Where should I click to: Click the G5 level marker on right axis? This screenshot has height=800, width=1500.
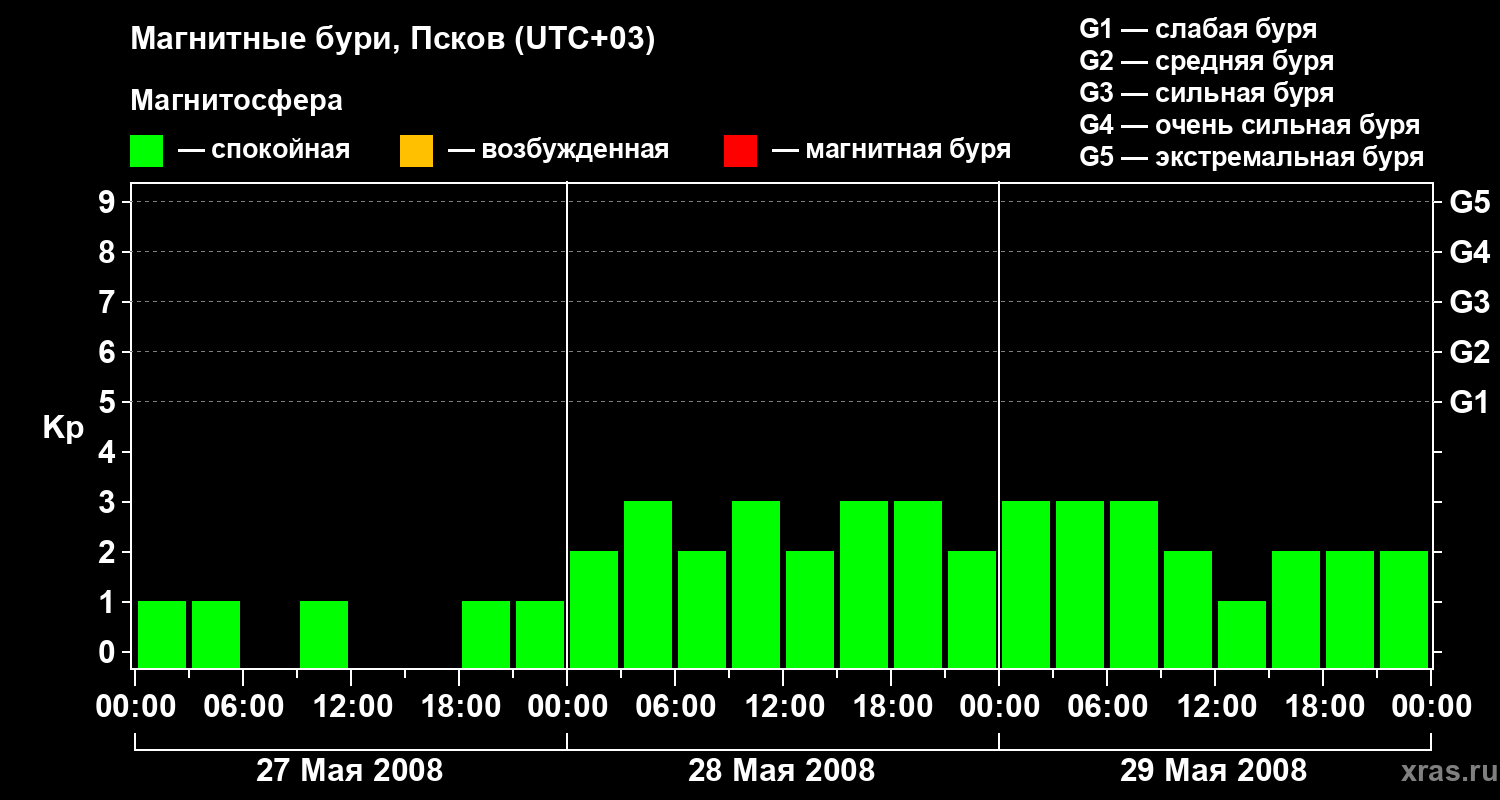point(1470,202)
